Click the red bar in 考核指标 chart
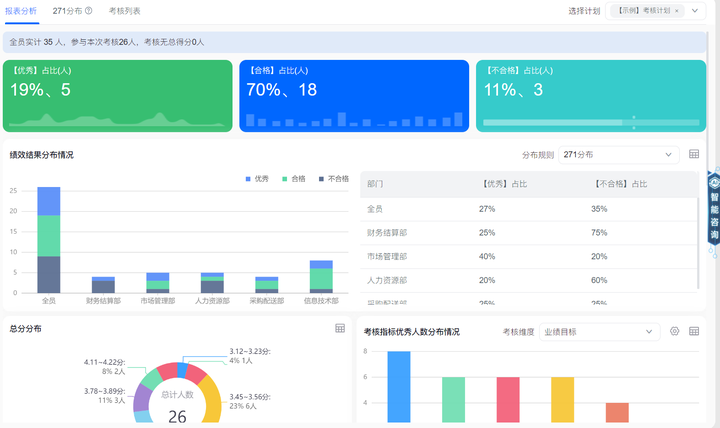Image resolution: width=720 pixels, height=428 pixels. [x=508, y=400]
